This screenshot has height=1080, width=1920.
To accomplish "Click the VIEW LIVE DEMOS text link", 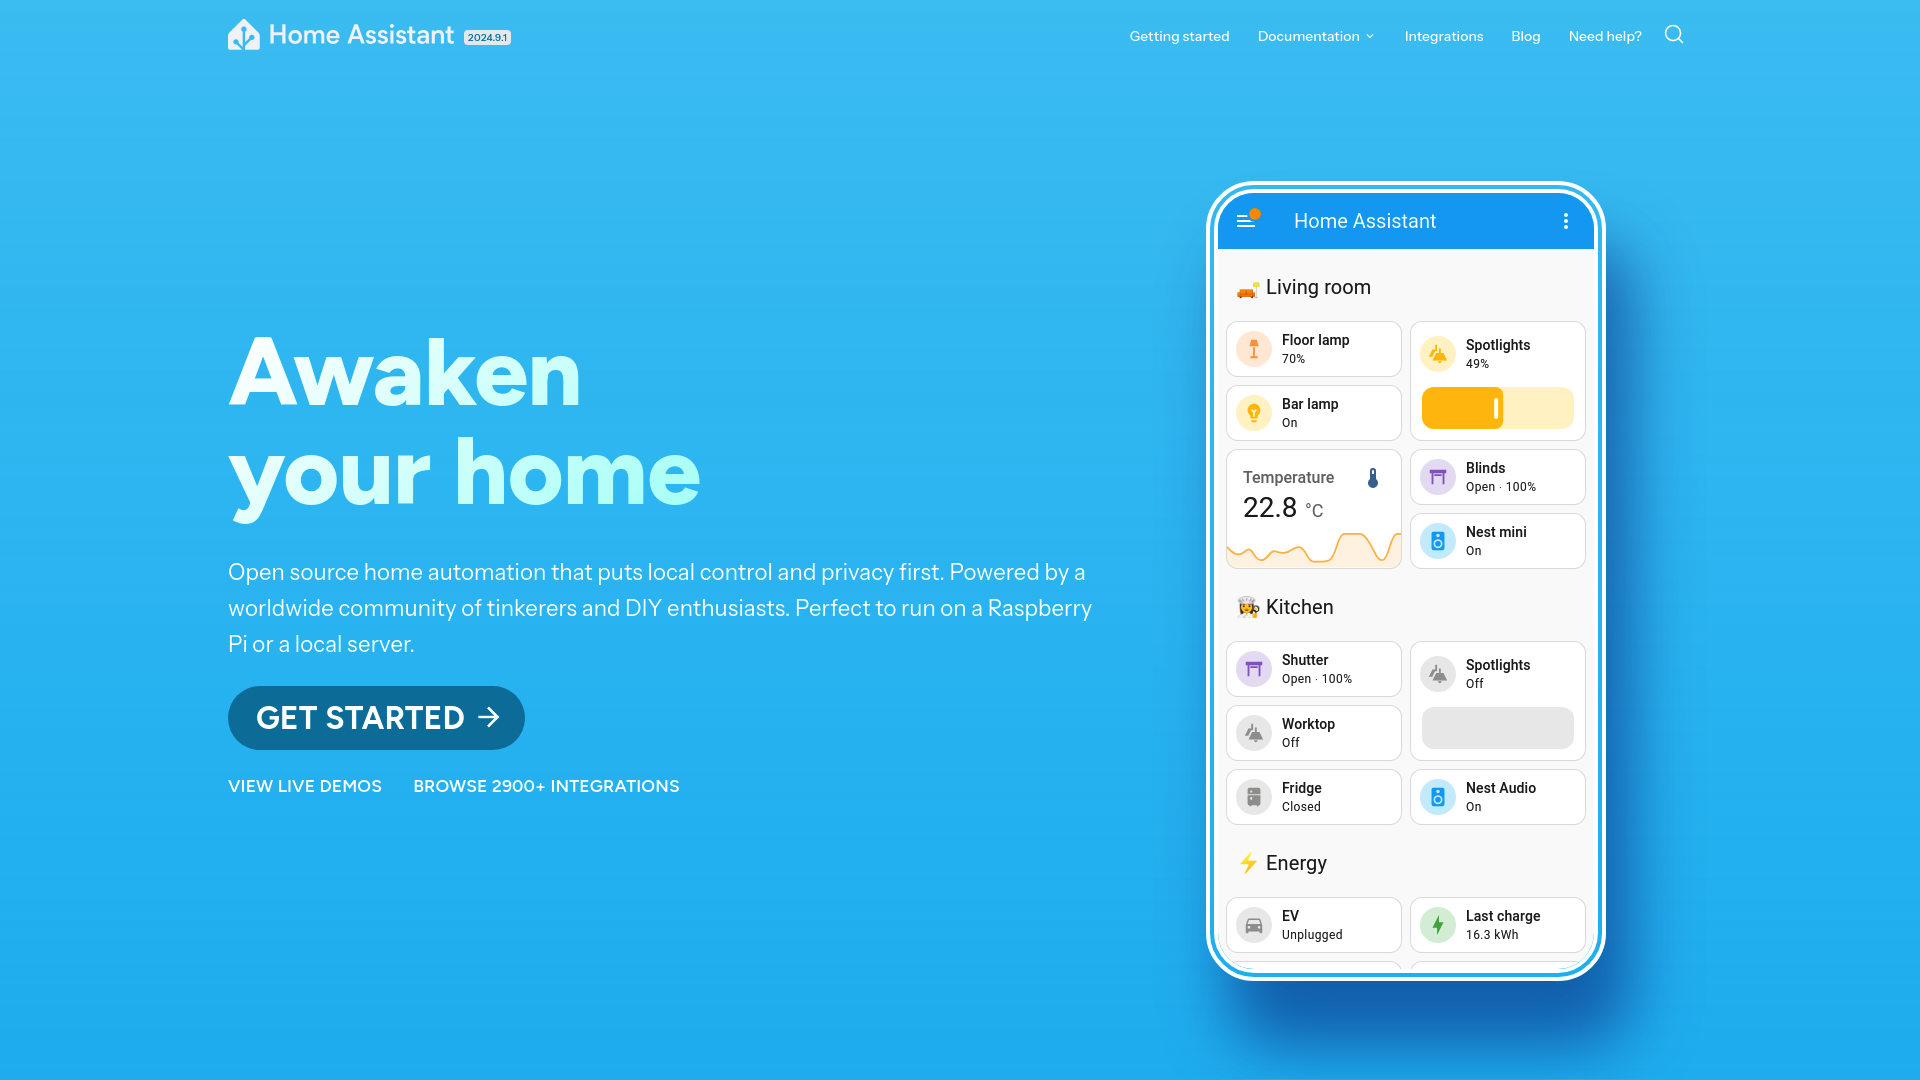I will click(305, 786).
